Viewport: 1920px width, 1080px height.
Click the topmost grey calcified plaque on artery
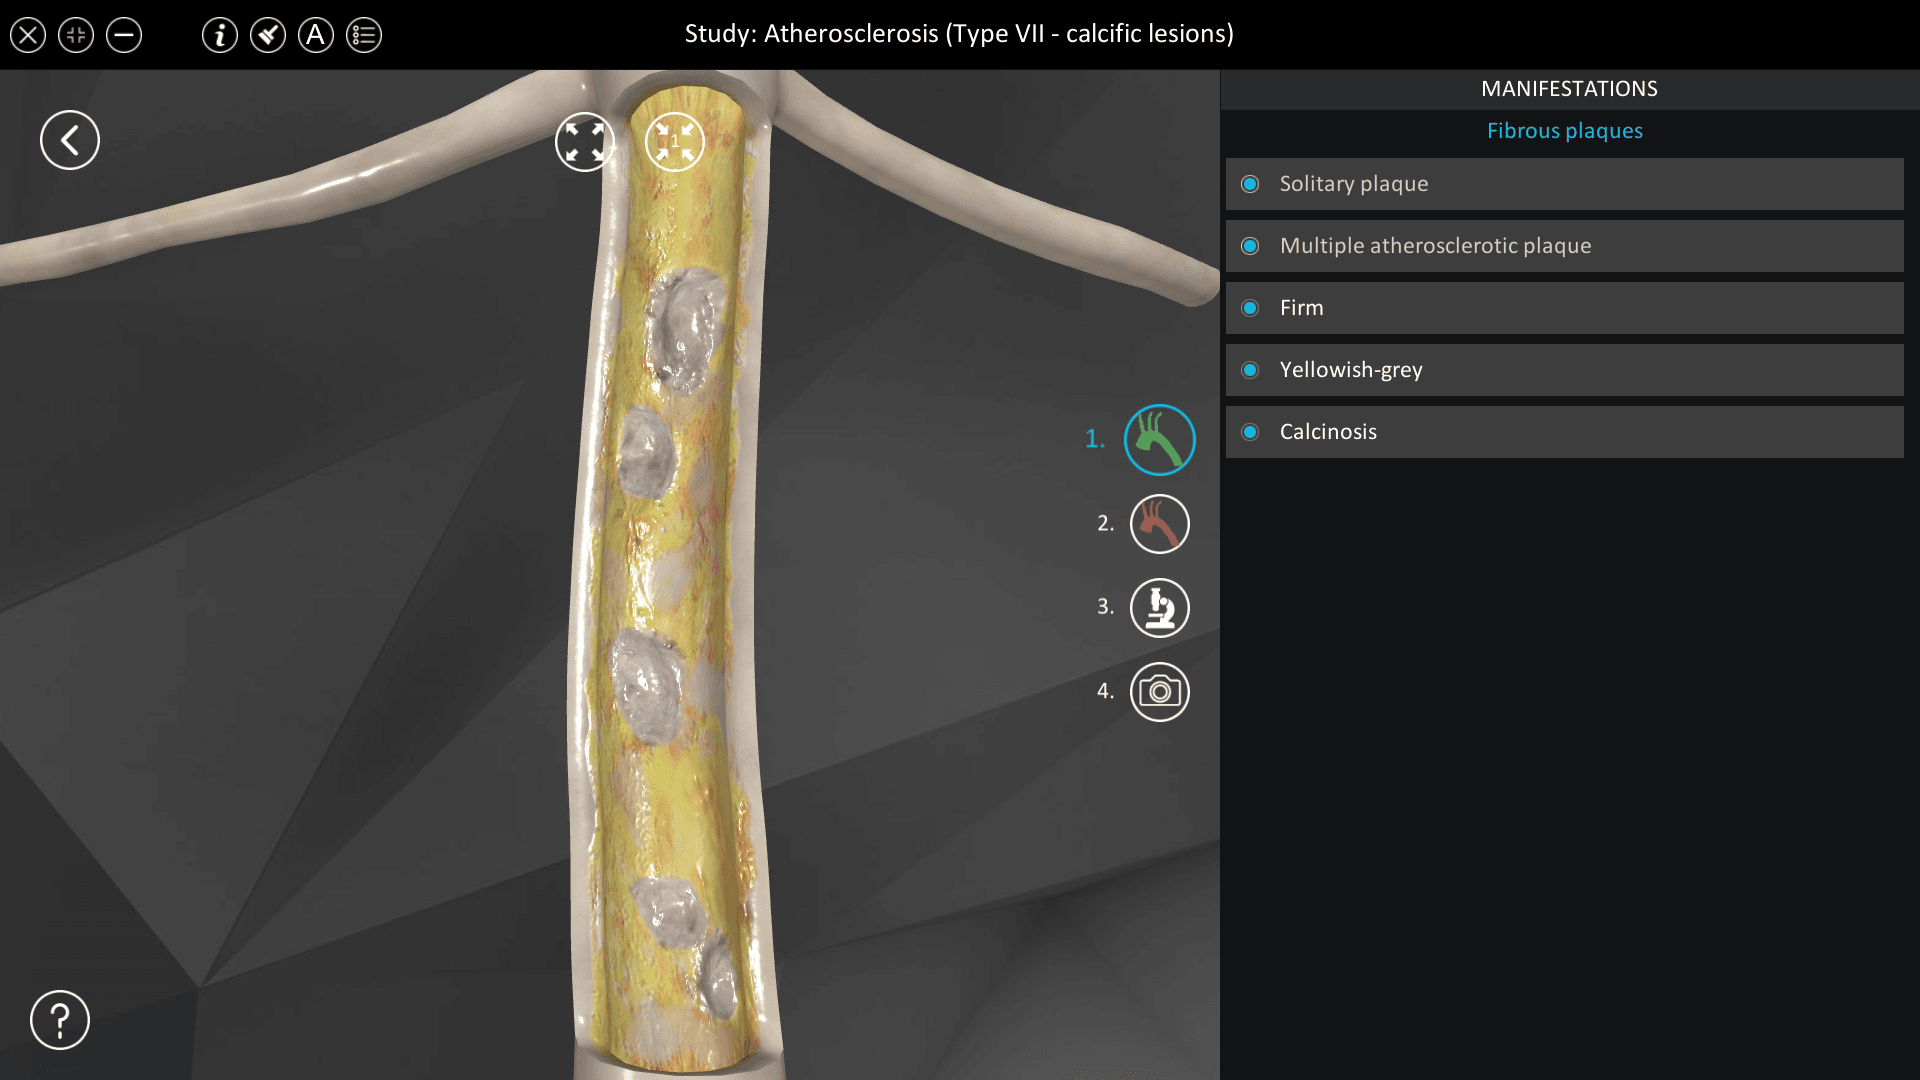686,330
